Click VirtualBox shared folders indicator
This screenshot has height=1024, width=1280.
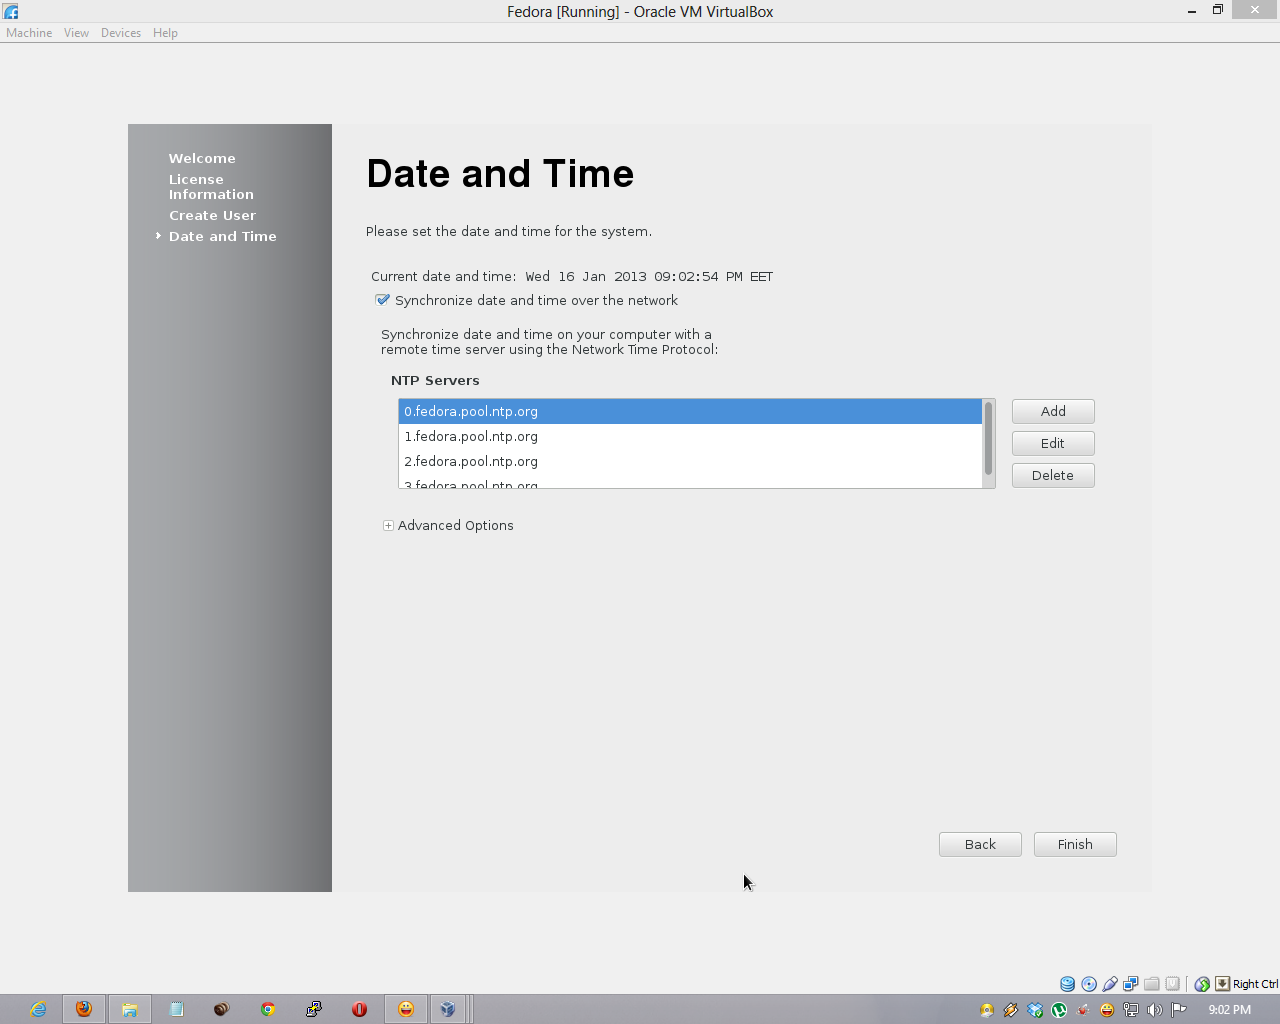(1152, 984)
